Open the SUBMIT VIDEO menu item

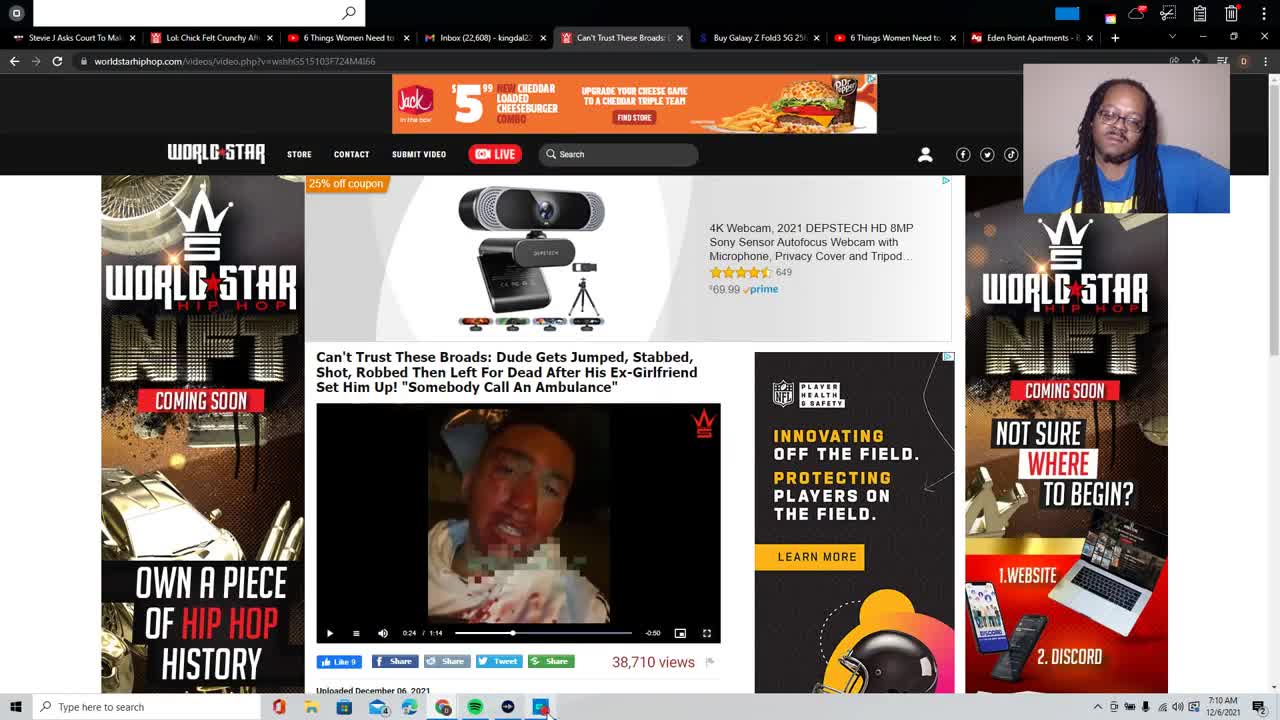(419, 154)
